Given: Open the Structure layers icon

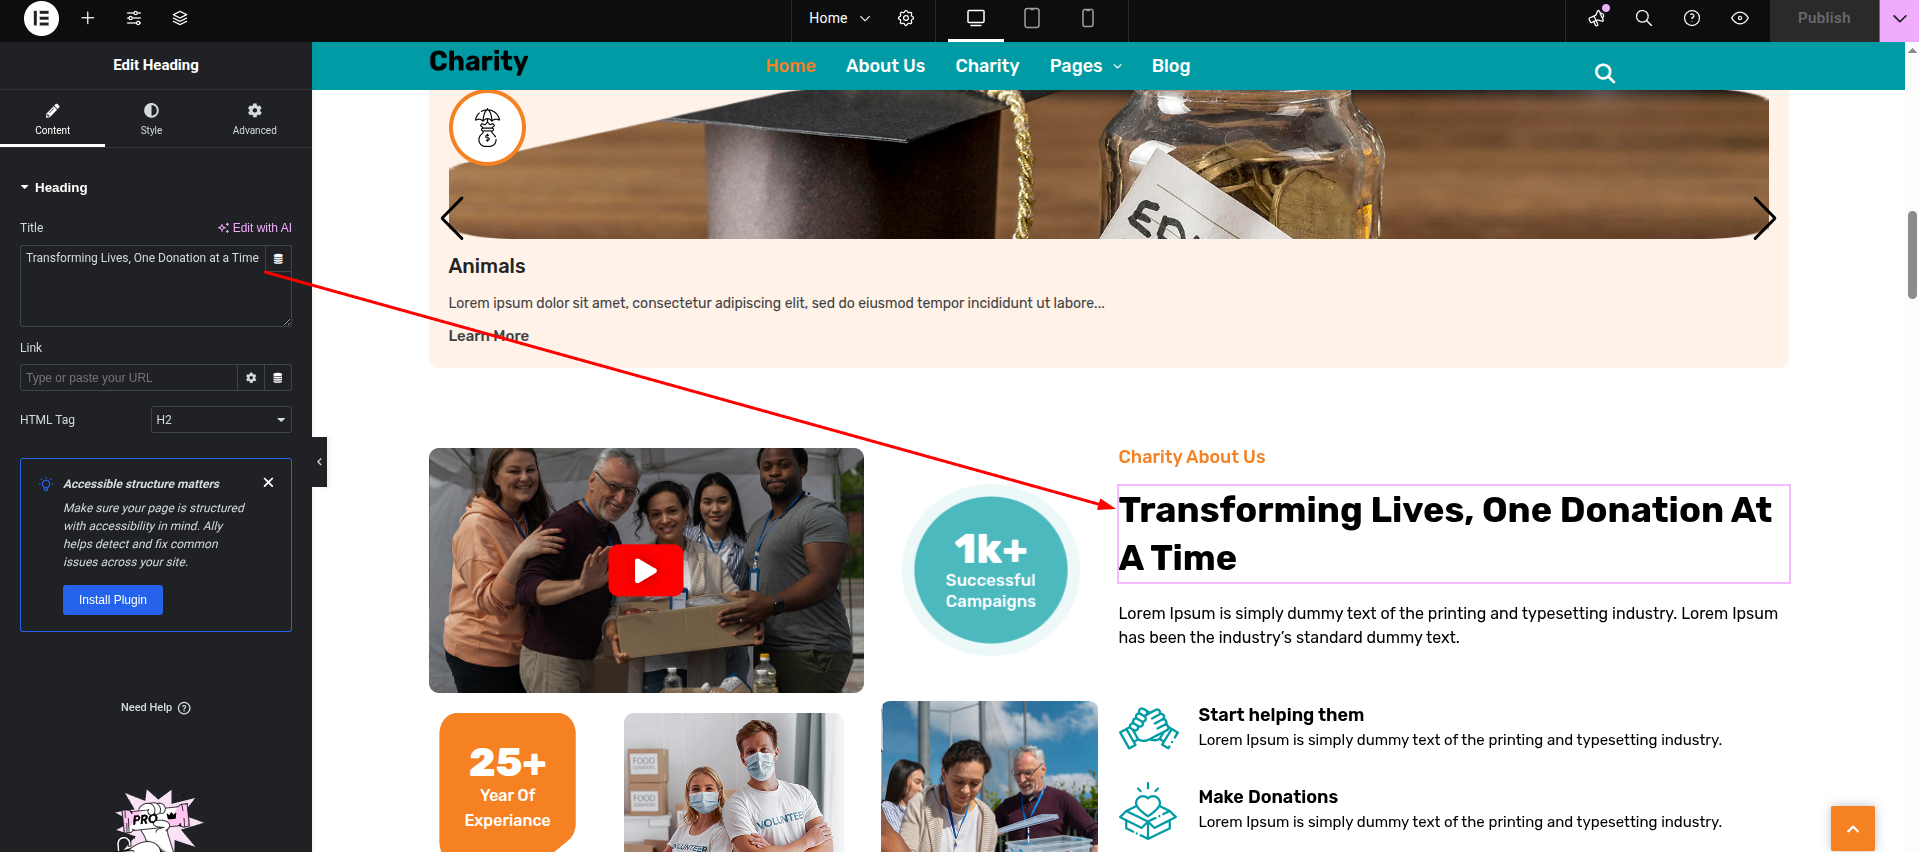Looking at the screenshot, I should click(180, 18).
